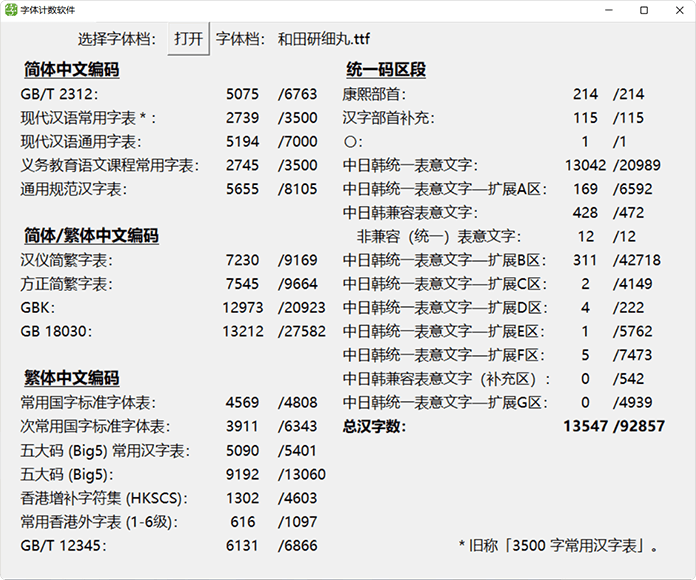Click the GB/T 2312 row label
The width and height of the screenshot is (696, 580).
(59, 94)
